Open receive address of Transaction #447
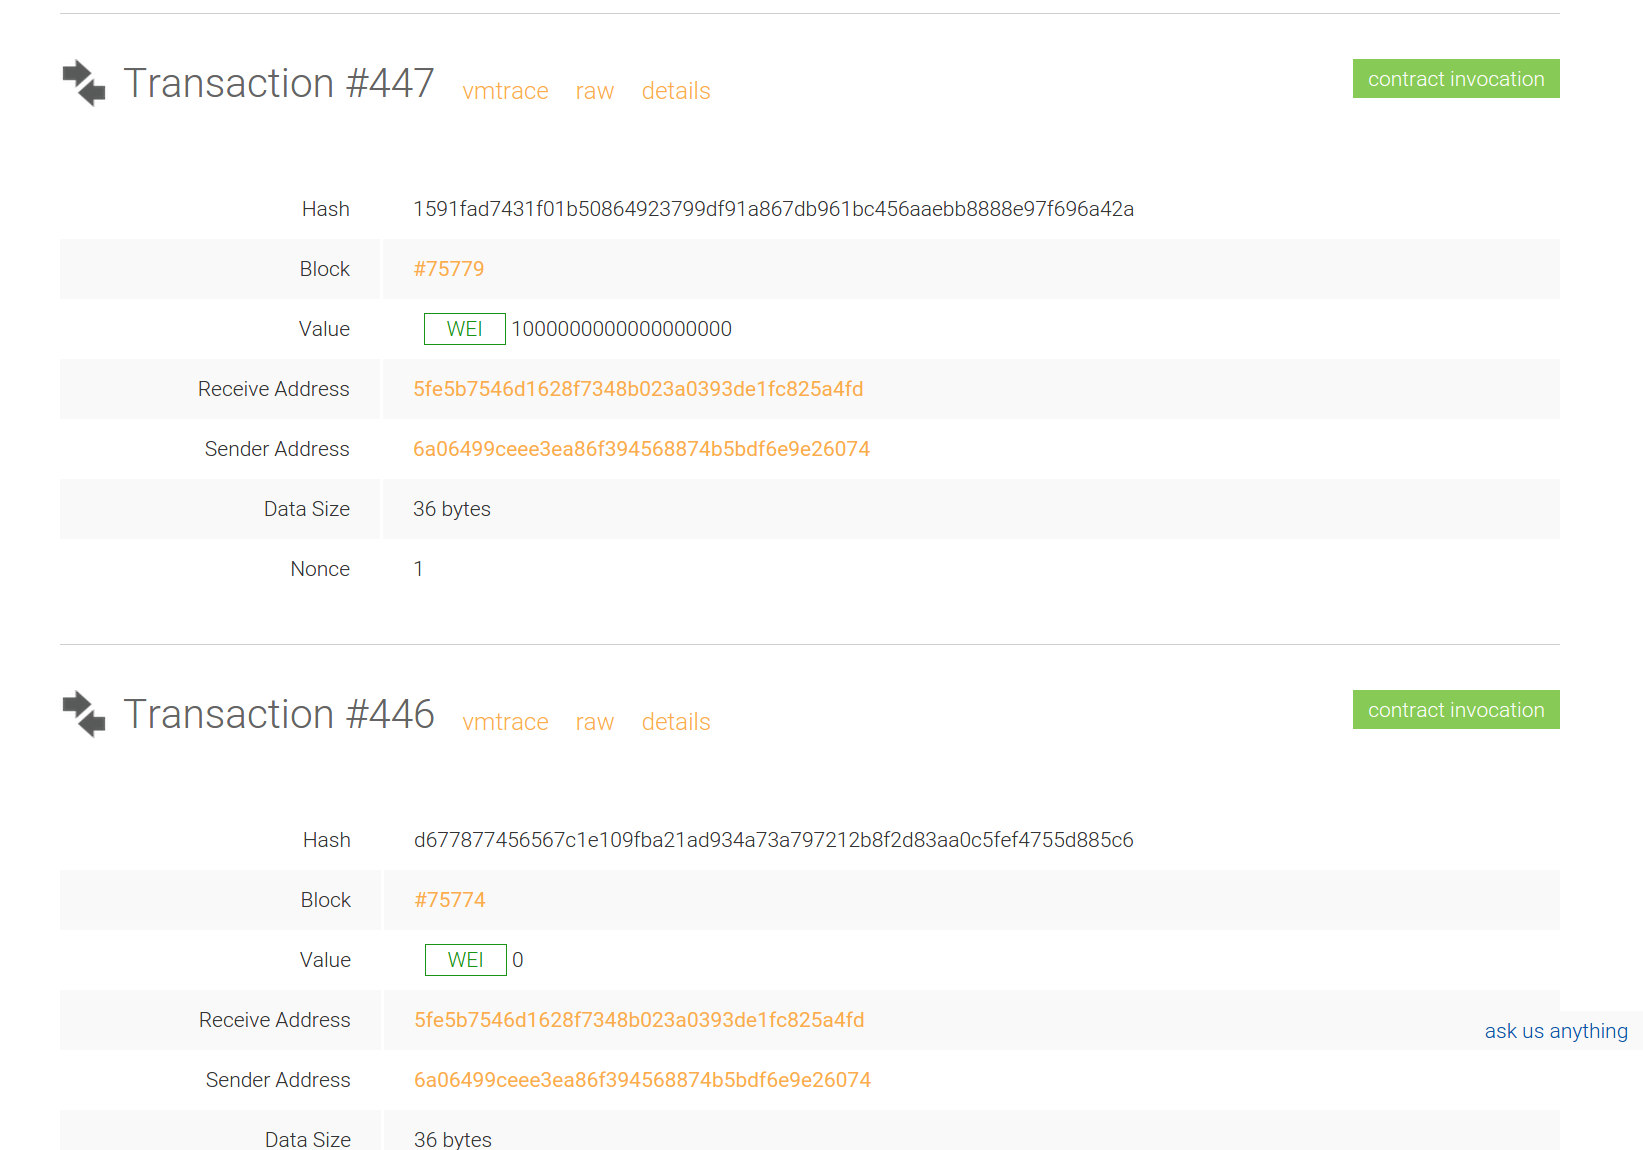1643x1150 pixels. [x=639, y=389]
